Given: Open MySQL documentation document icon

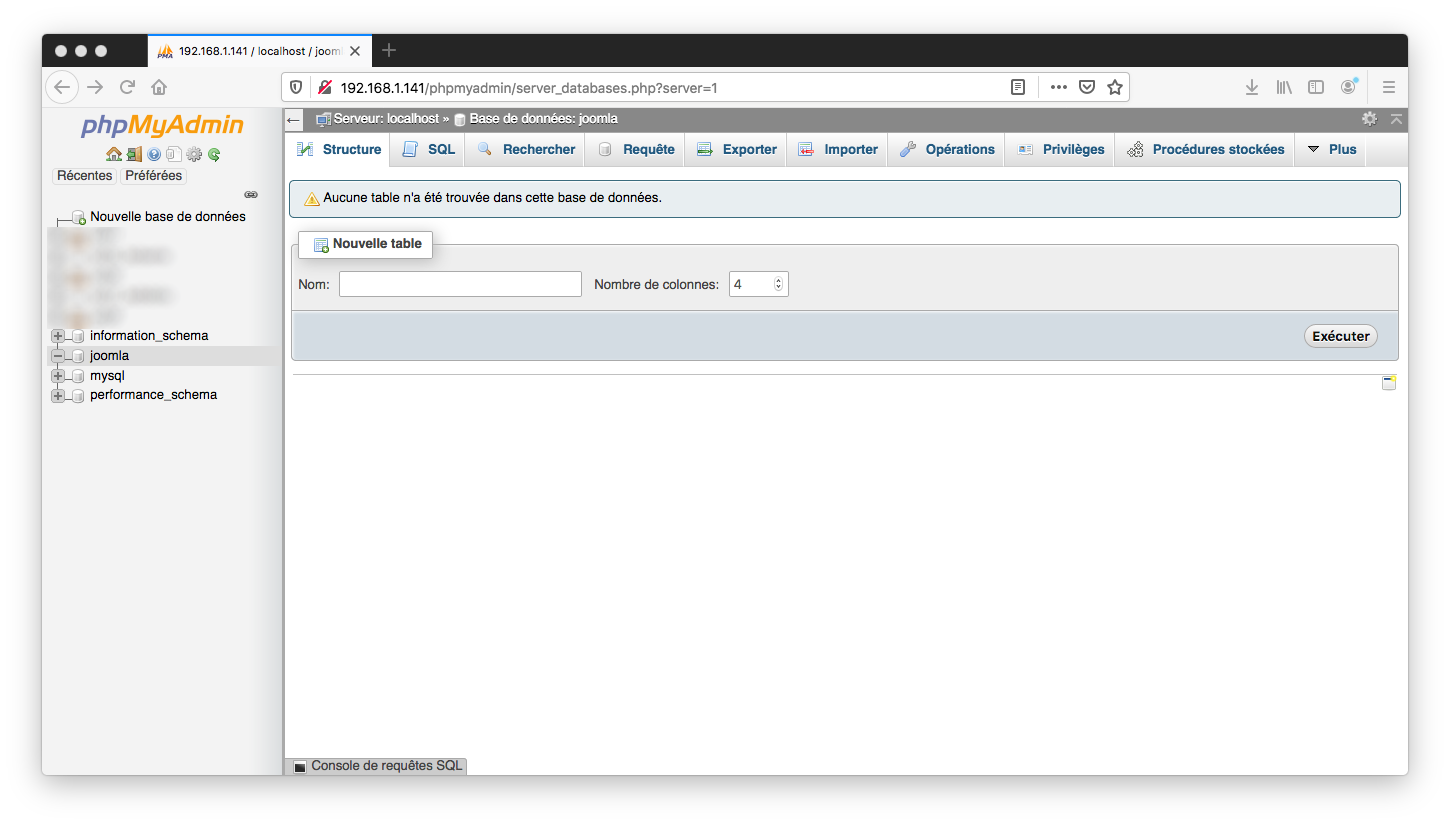Looking at the screenshot, I should pos(173,154).
